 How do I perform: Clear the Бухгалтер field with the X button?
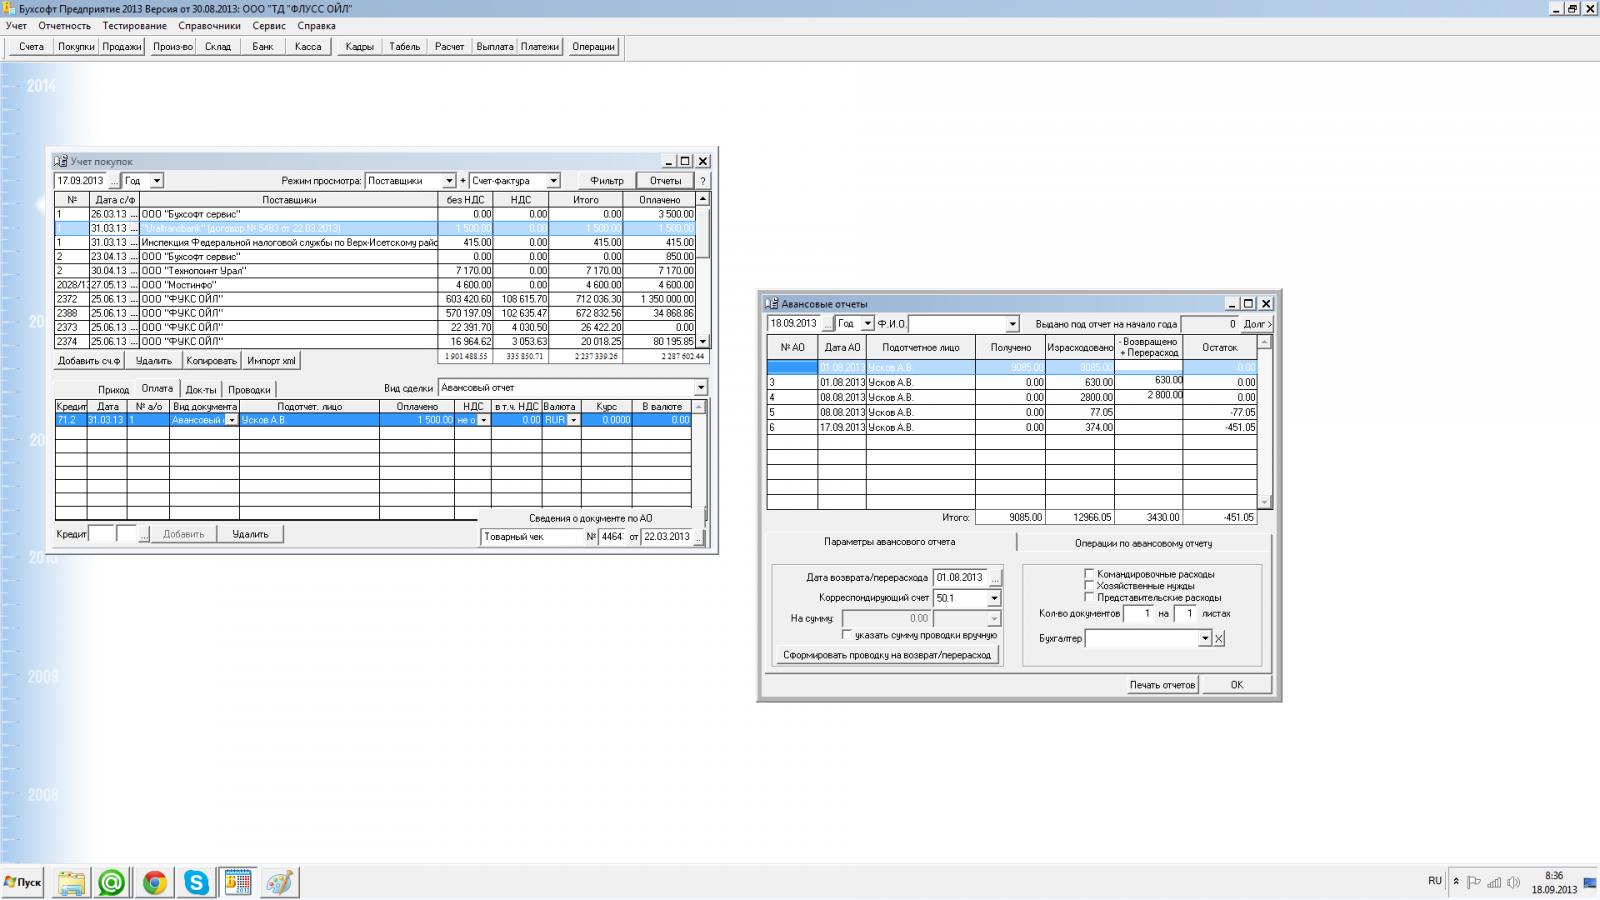pyautogui.click(x=1219, y=638)
